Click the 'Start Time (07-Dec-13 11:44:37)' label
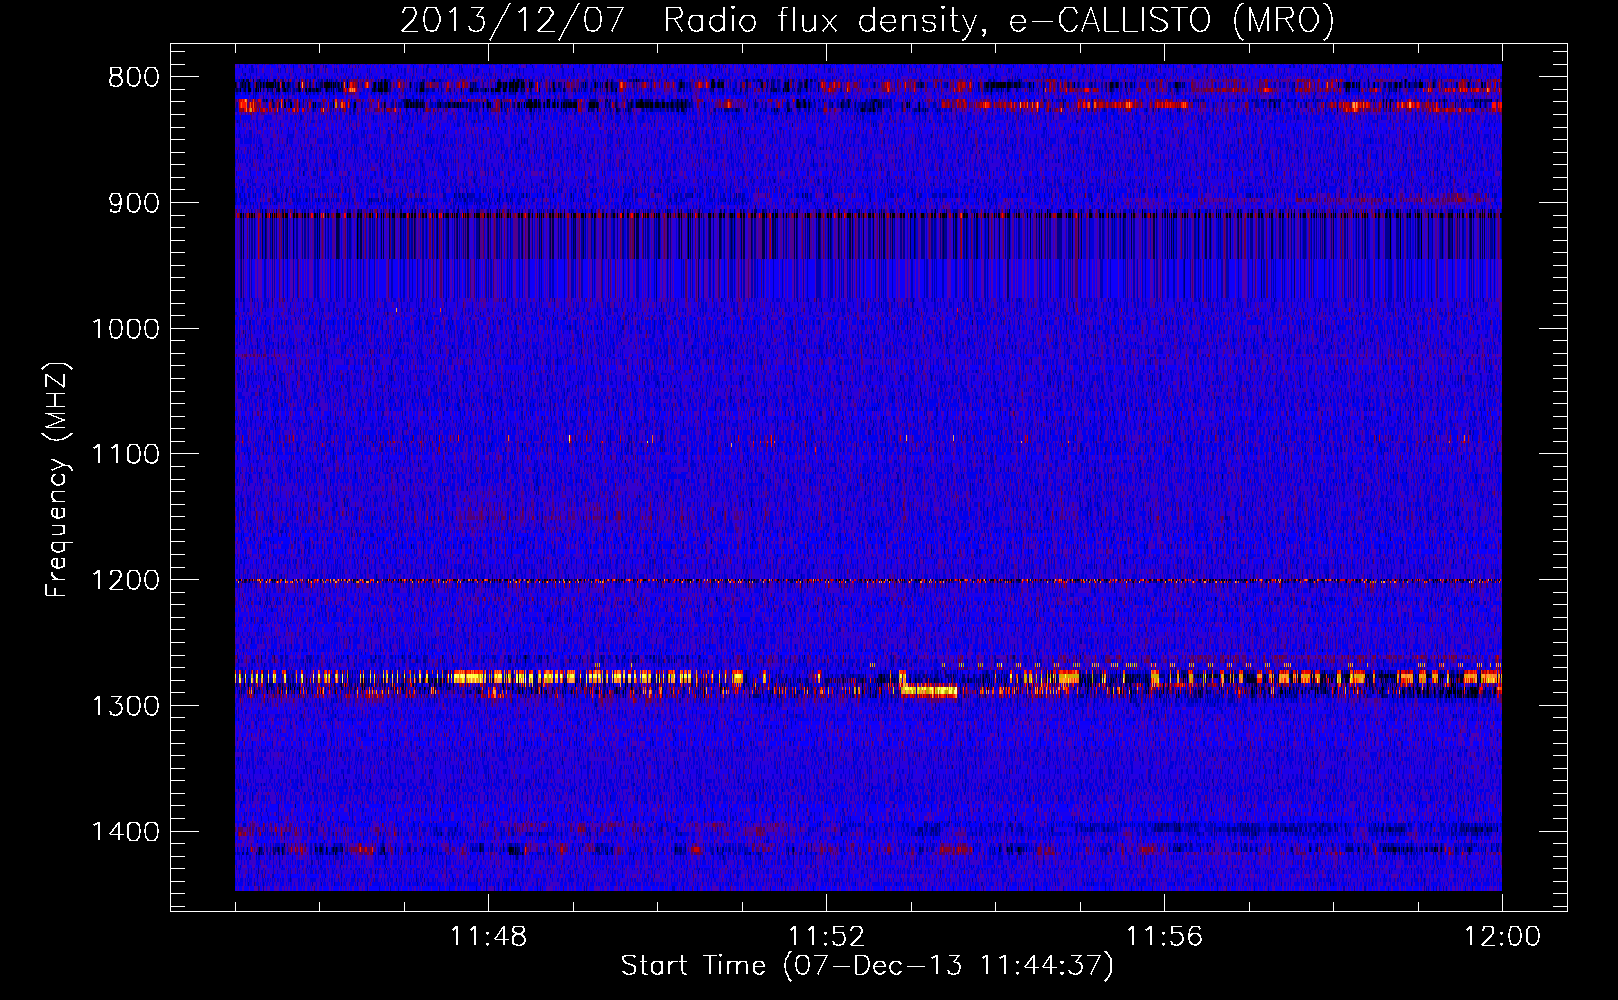This screenshot has width=1618, height=1000. pyautogui.click(x=867, y=966)
